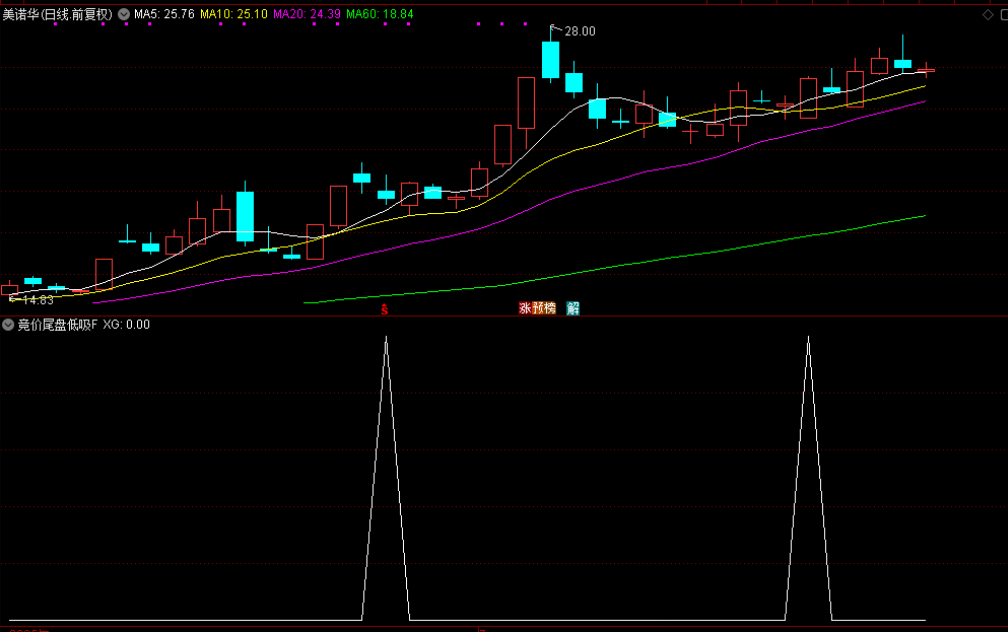The width and height of the screenshot is (1008, 632).
Task: Click the tall cyan candle under 28.00
Action: (x=550, y=59)
